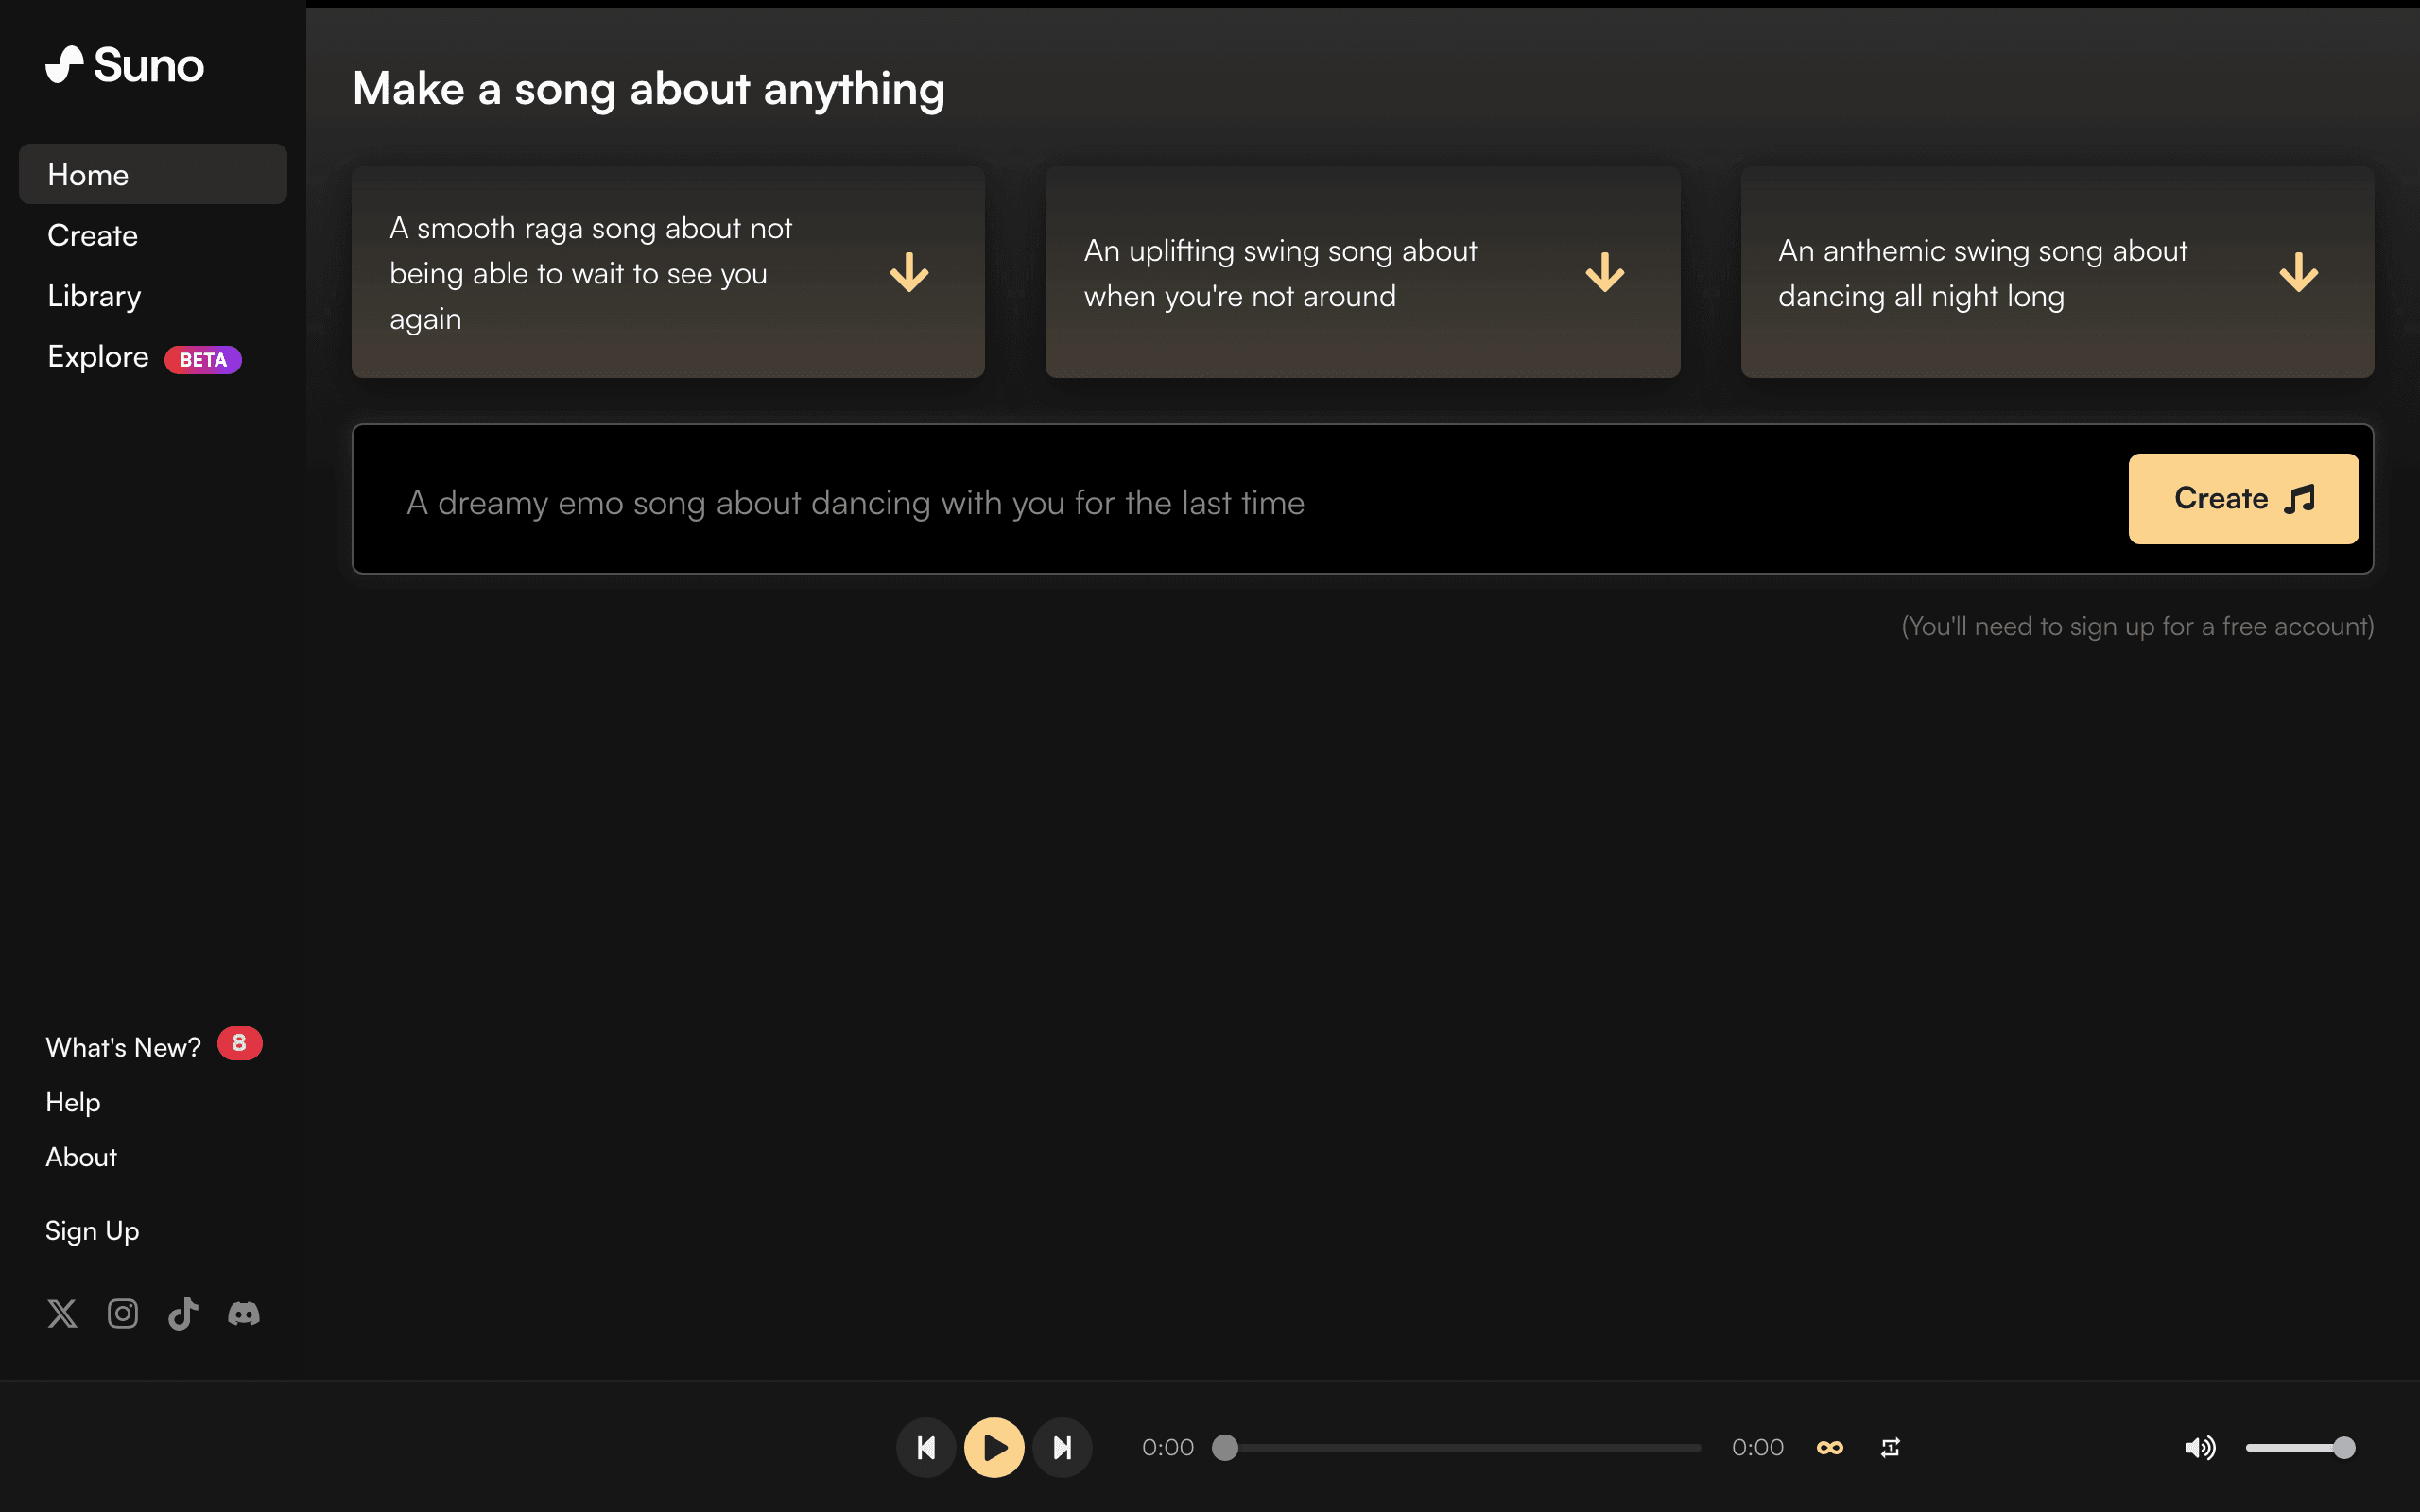The width and height of the screenshot is (2420, 1512).
Task: Adjust the volume slider
Action: tap(2300, 1447)
